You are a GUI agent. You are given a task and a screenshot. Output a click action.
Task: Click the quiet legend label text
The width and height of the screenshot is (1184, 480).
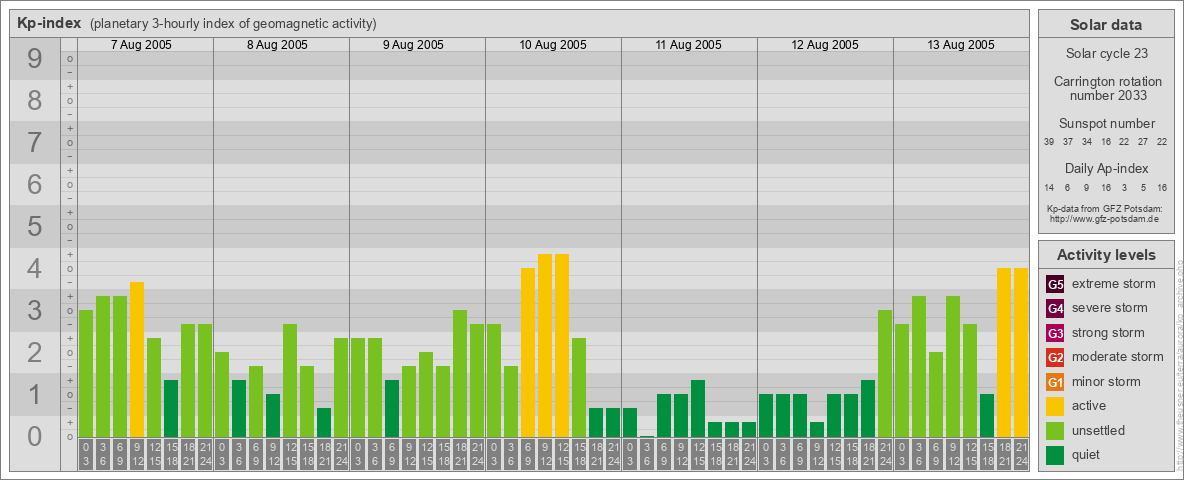click(x=1086, y=455)
